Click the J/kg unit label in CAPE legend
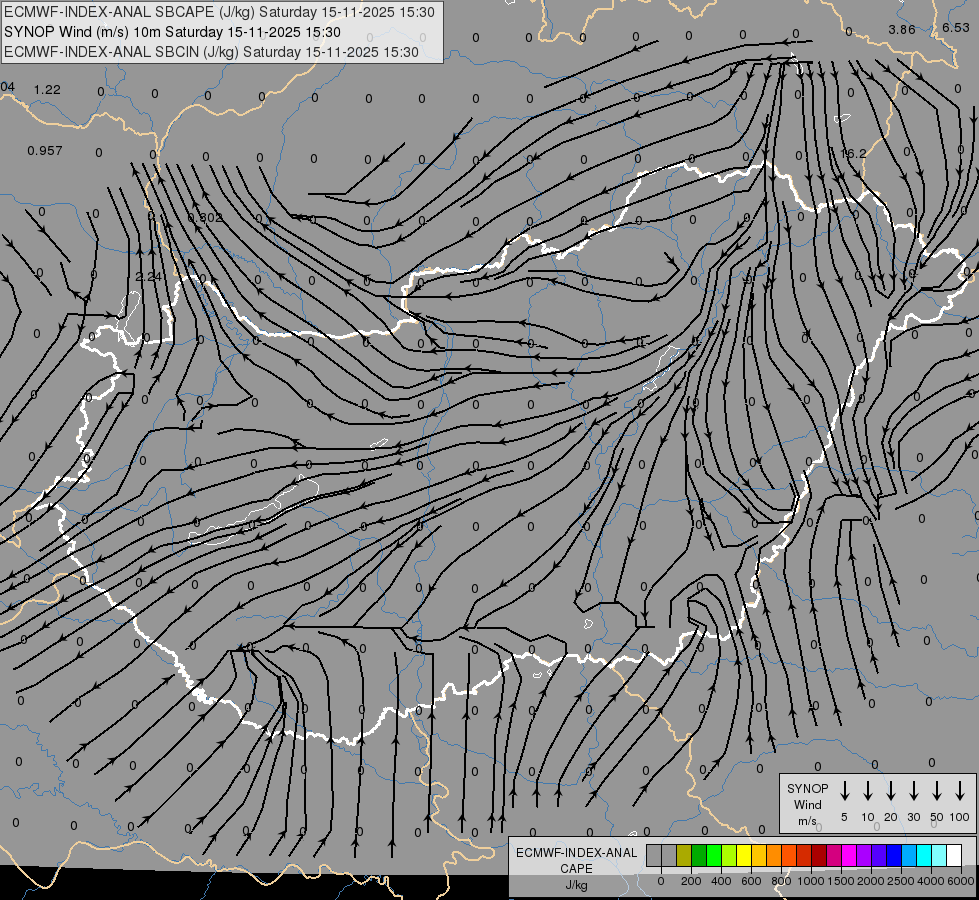The width and height of the screenshot is (979, 900). [576, 885]
